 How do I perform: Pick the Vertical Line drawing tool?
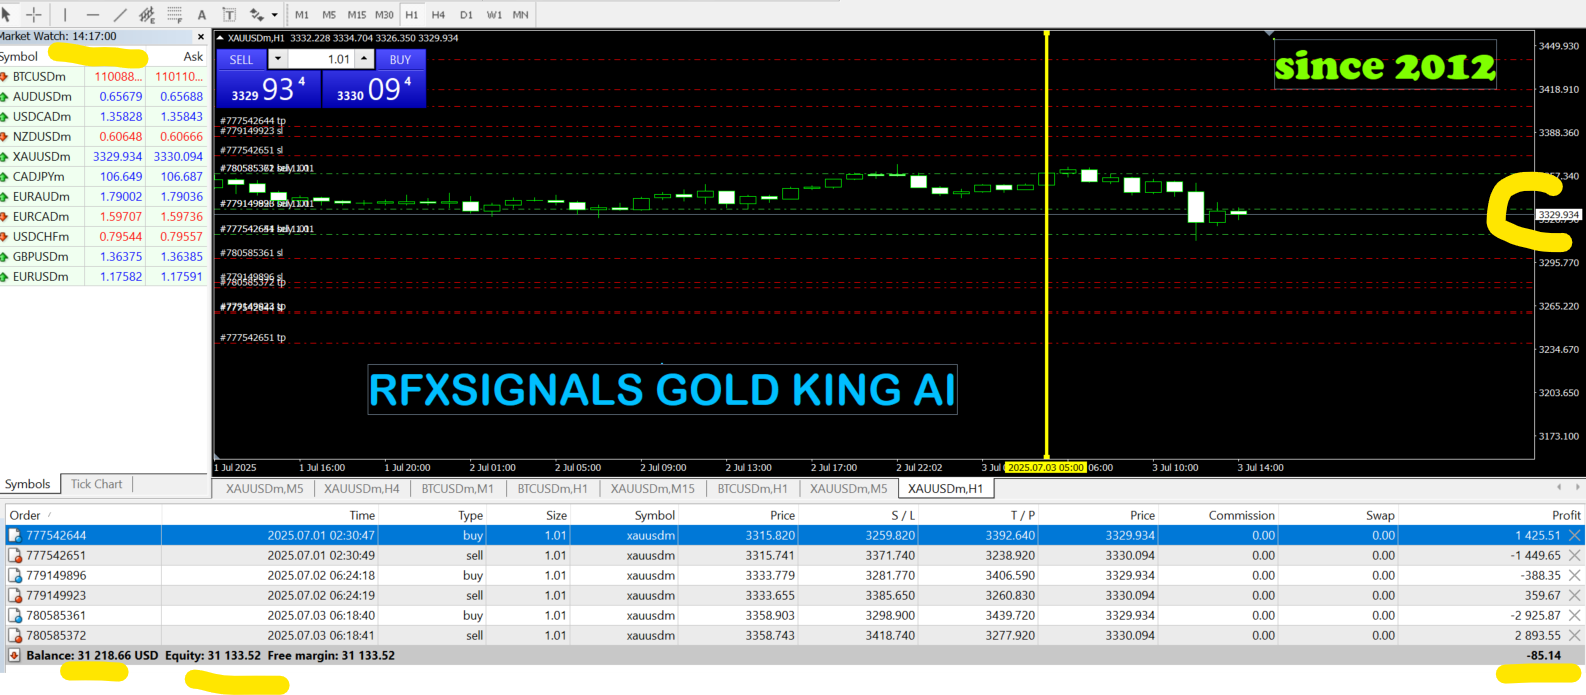click(65, 15)
